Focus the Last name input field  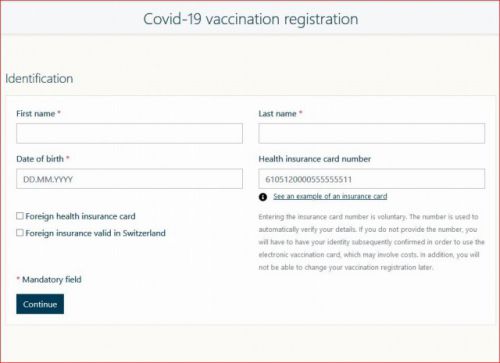(x=372, y=133)
